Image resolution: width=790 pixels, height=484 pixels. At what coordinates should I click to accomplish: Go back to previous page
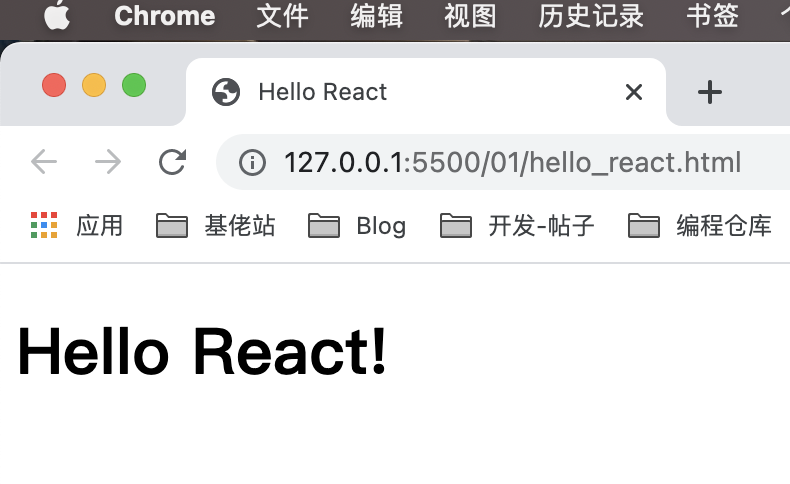44,162
